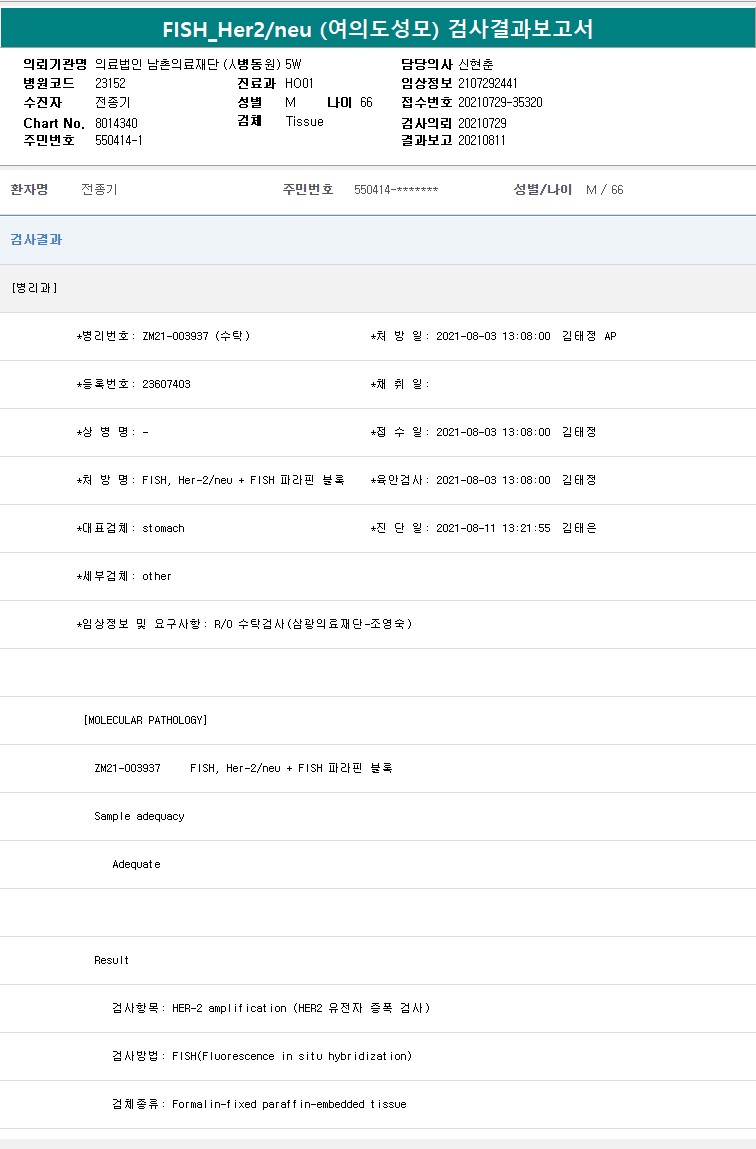
Task: Select the [병리과] section label
Action: coord(35,288)
